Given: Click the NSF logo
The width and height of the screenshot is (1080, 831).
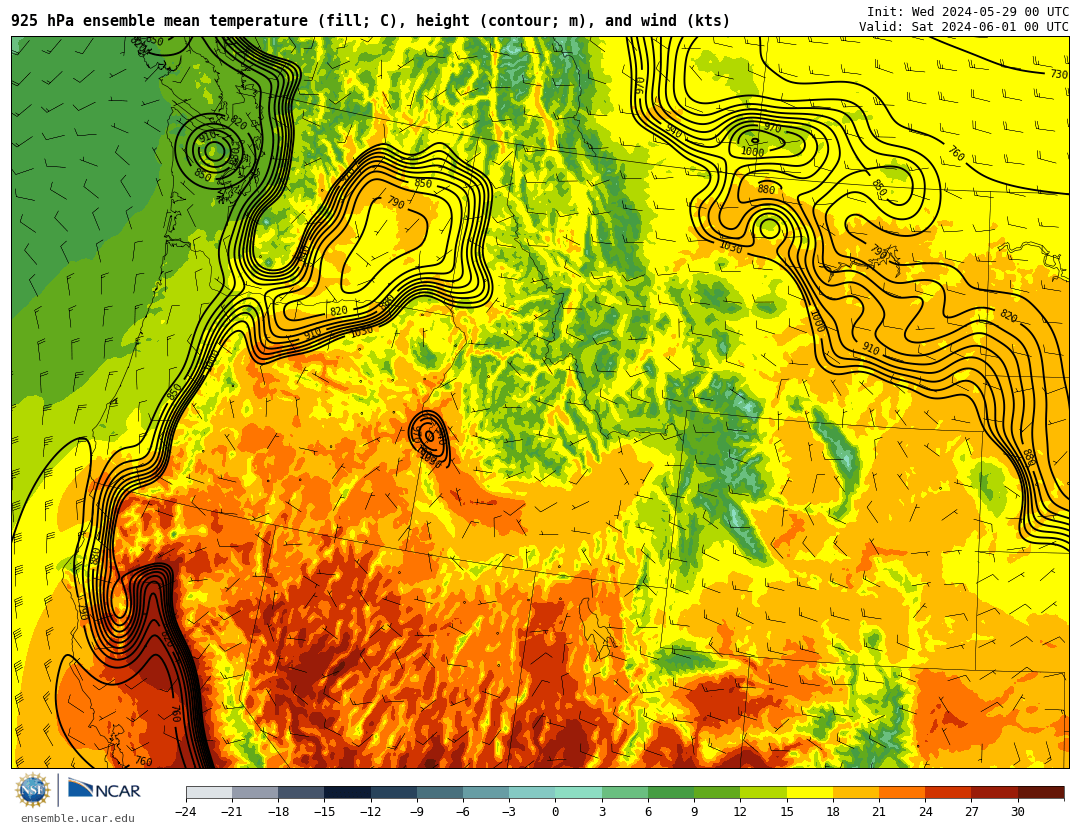Looking at the screenshot, I should click(33, 790).
